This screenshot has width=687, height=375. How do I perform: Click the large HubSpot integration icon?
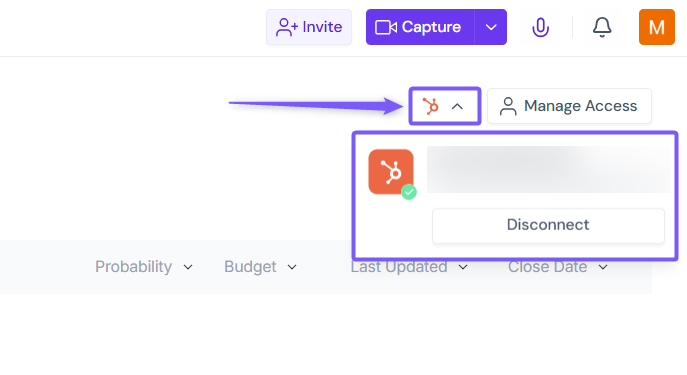391,172
